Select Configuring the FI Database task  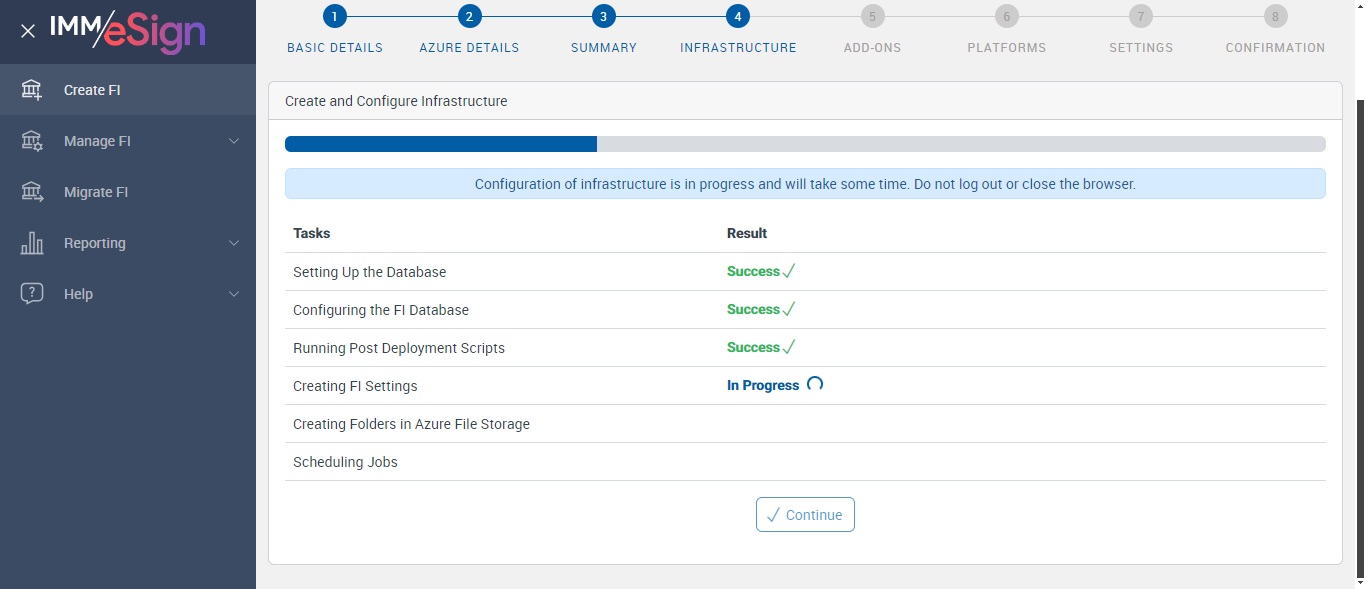click(381, 310)
